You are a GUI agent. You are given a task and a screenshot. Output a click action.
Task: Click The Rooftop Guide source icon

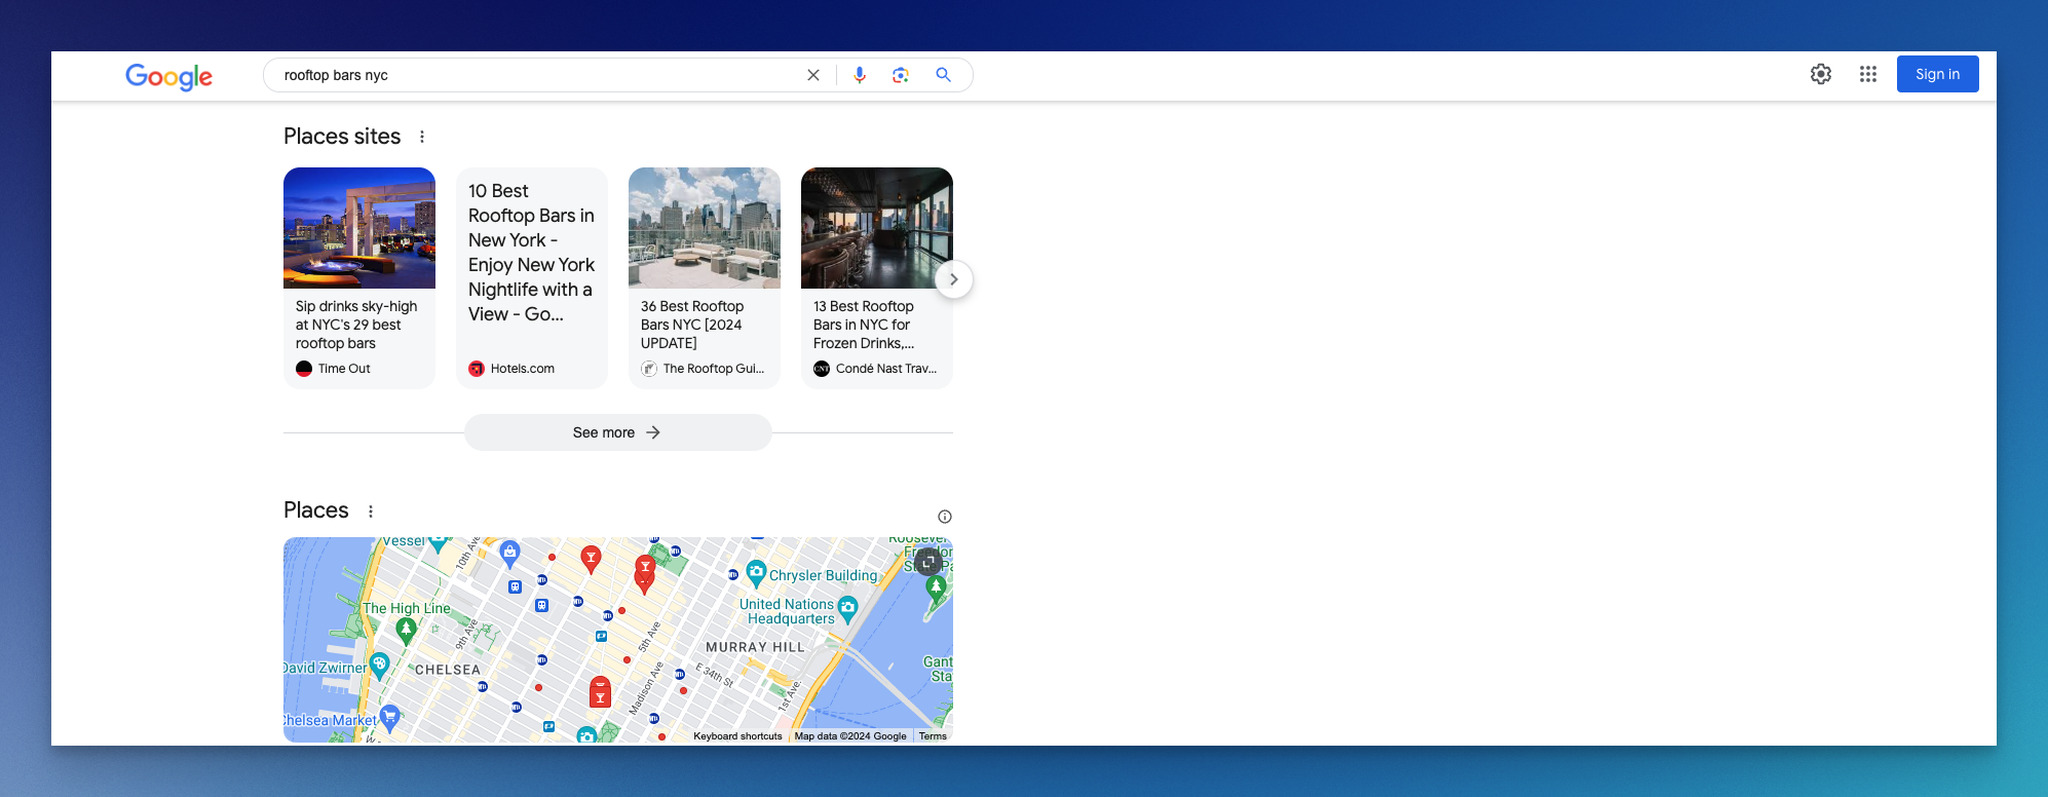(x=649, y=369)
